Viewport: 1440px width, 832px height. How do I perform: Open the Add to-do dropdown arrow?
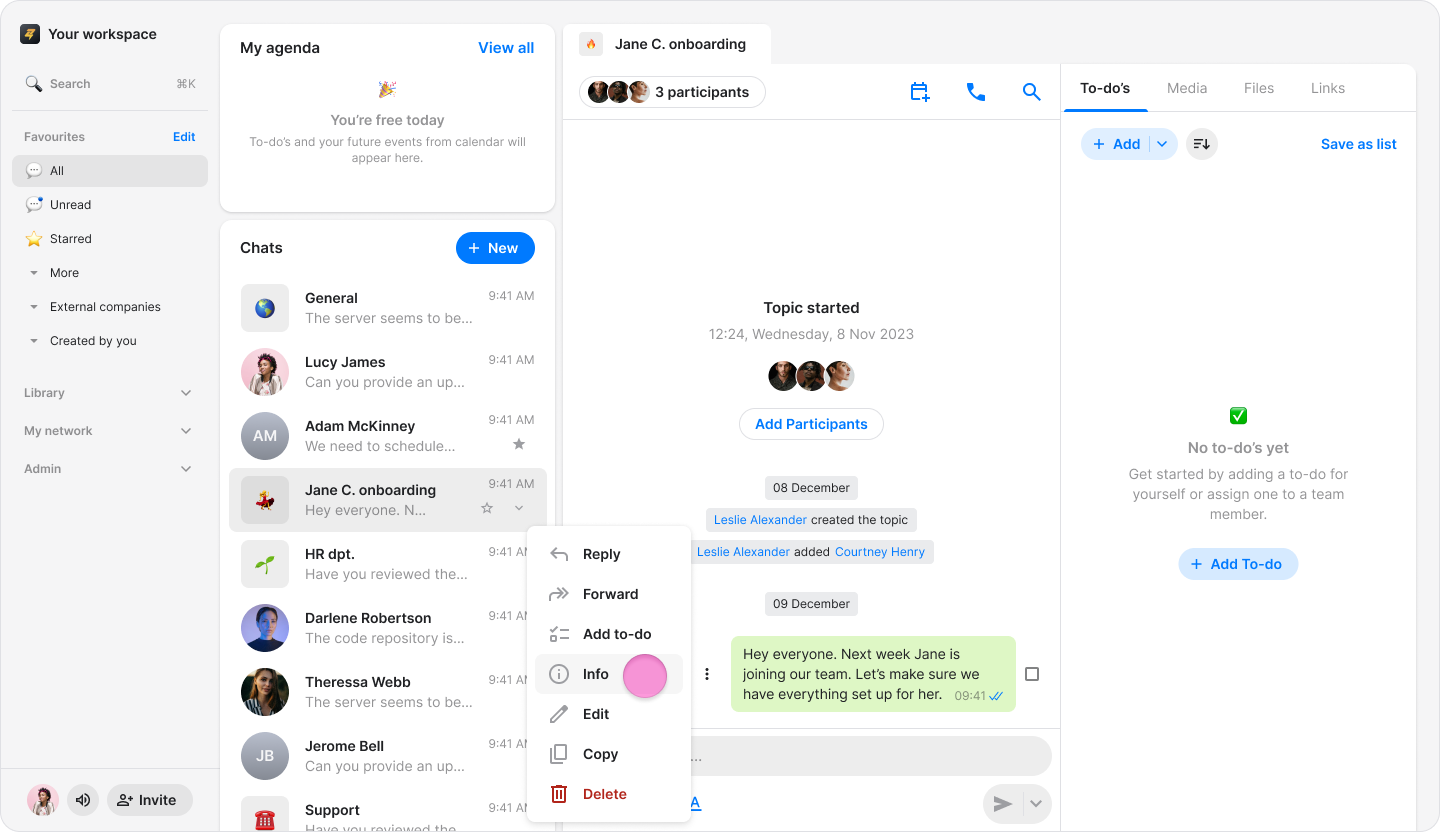point(1162,144)
